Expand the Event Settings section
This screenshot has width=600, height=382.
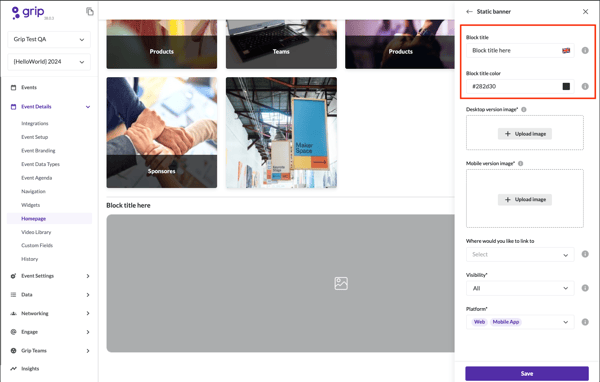tap(88, 276)
